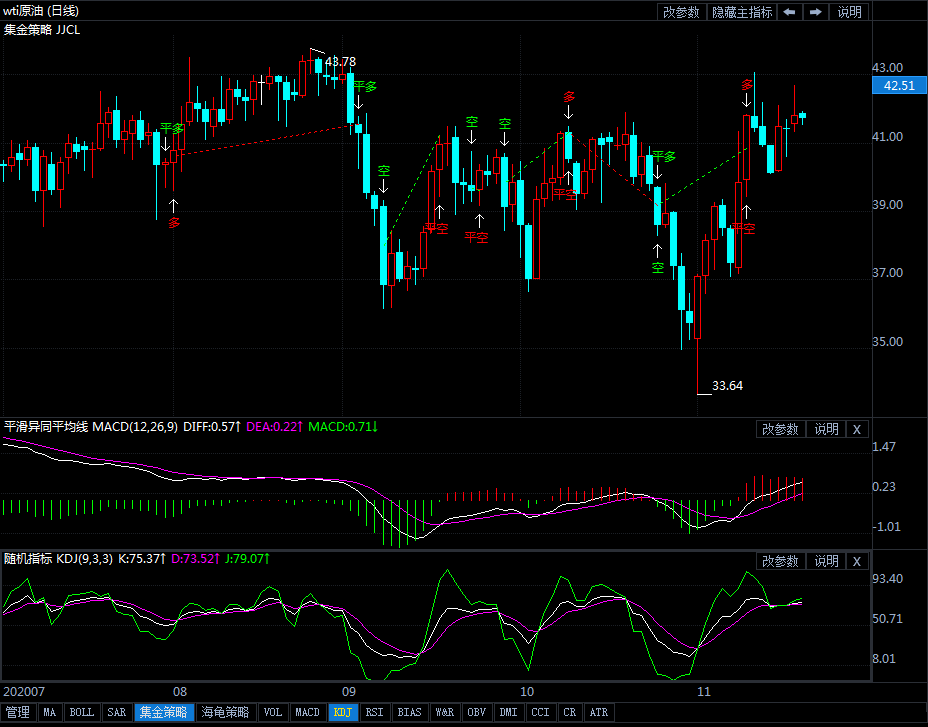Click the 33.64 low price marker
Image resolution: width=928 pixels, height=727 pixels.
point(727,385)
